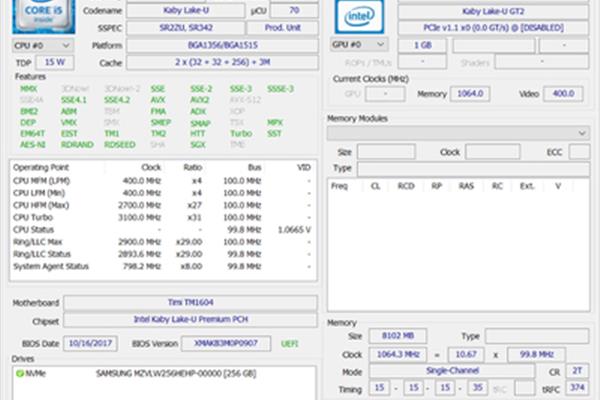Click the SSE4.1 feature label
The width and height of the screenshot is (600, 400).
74,100
